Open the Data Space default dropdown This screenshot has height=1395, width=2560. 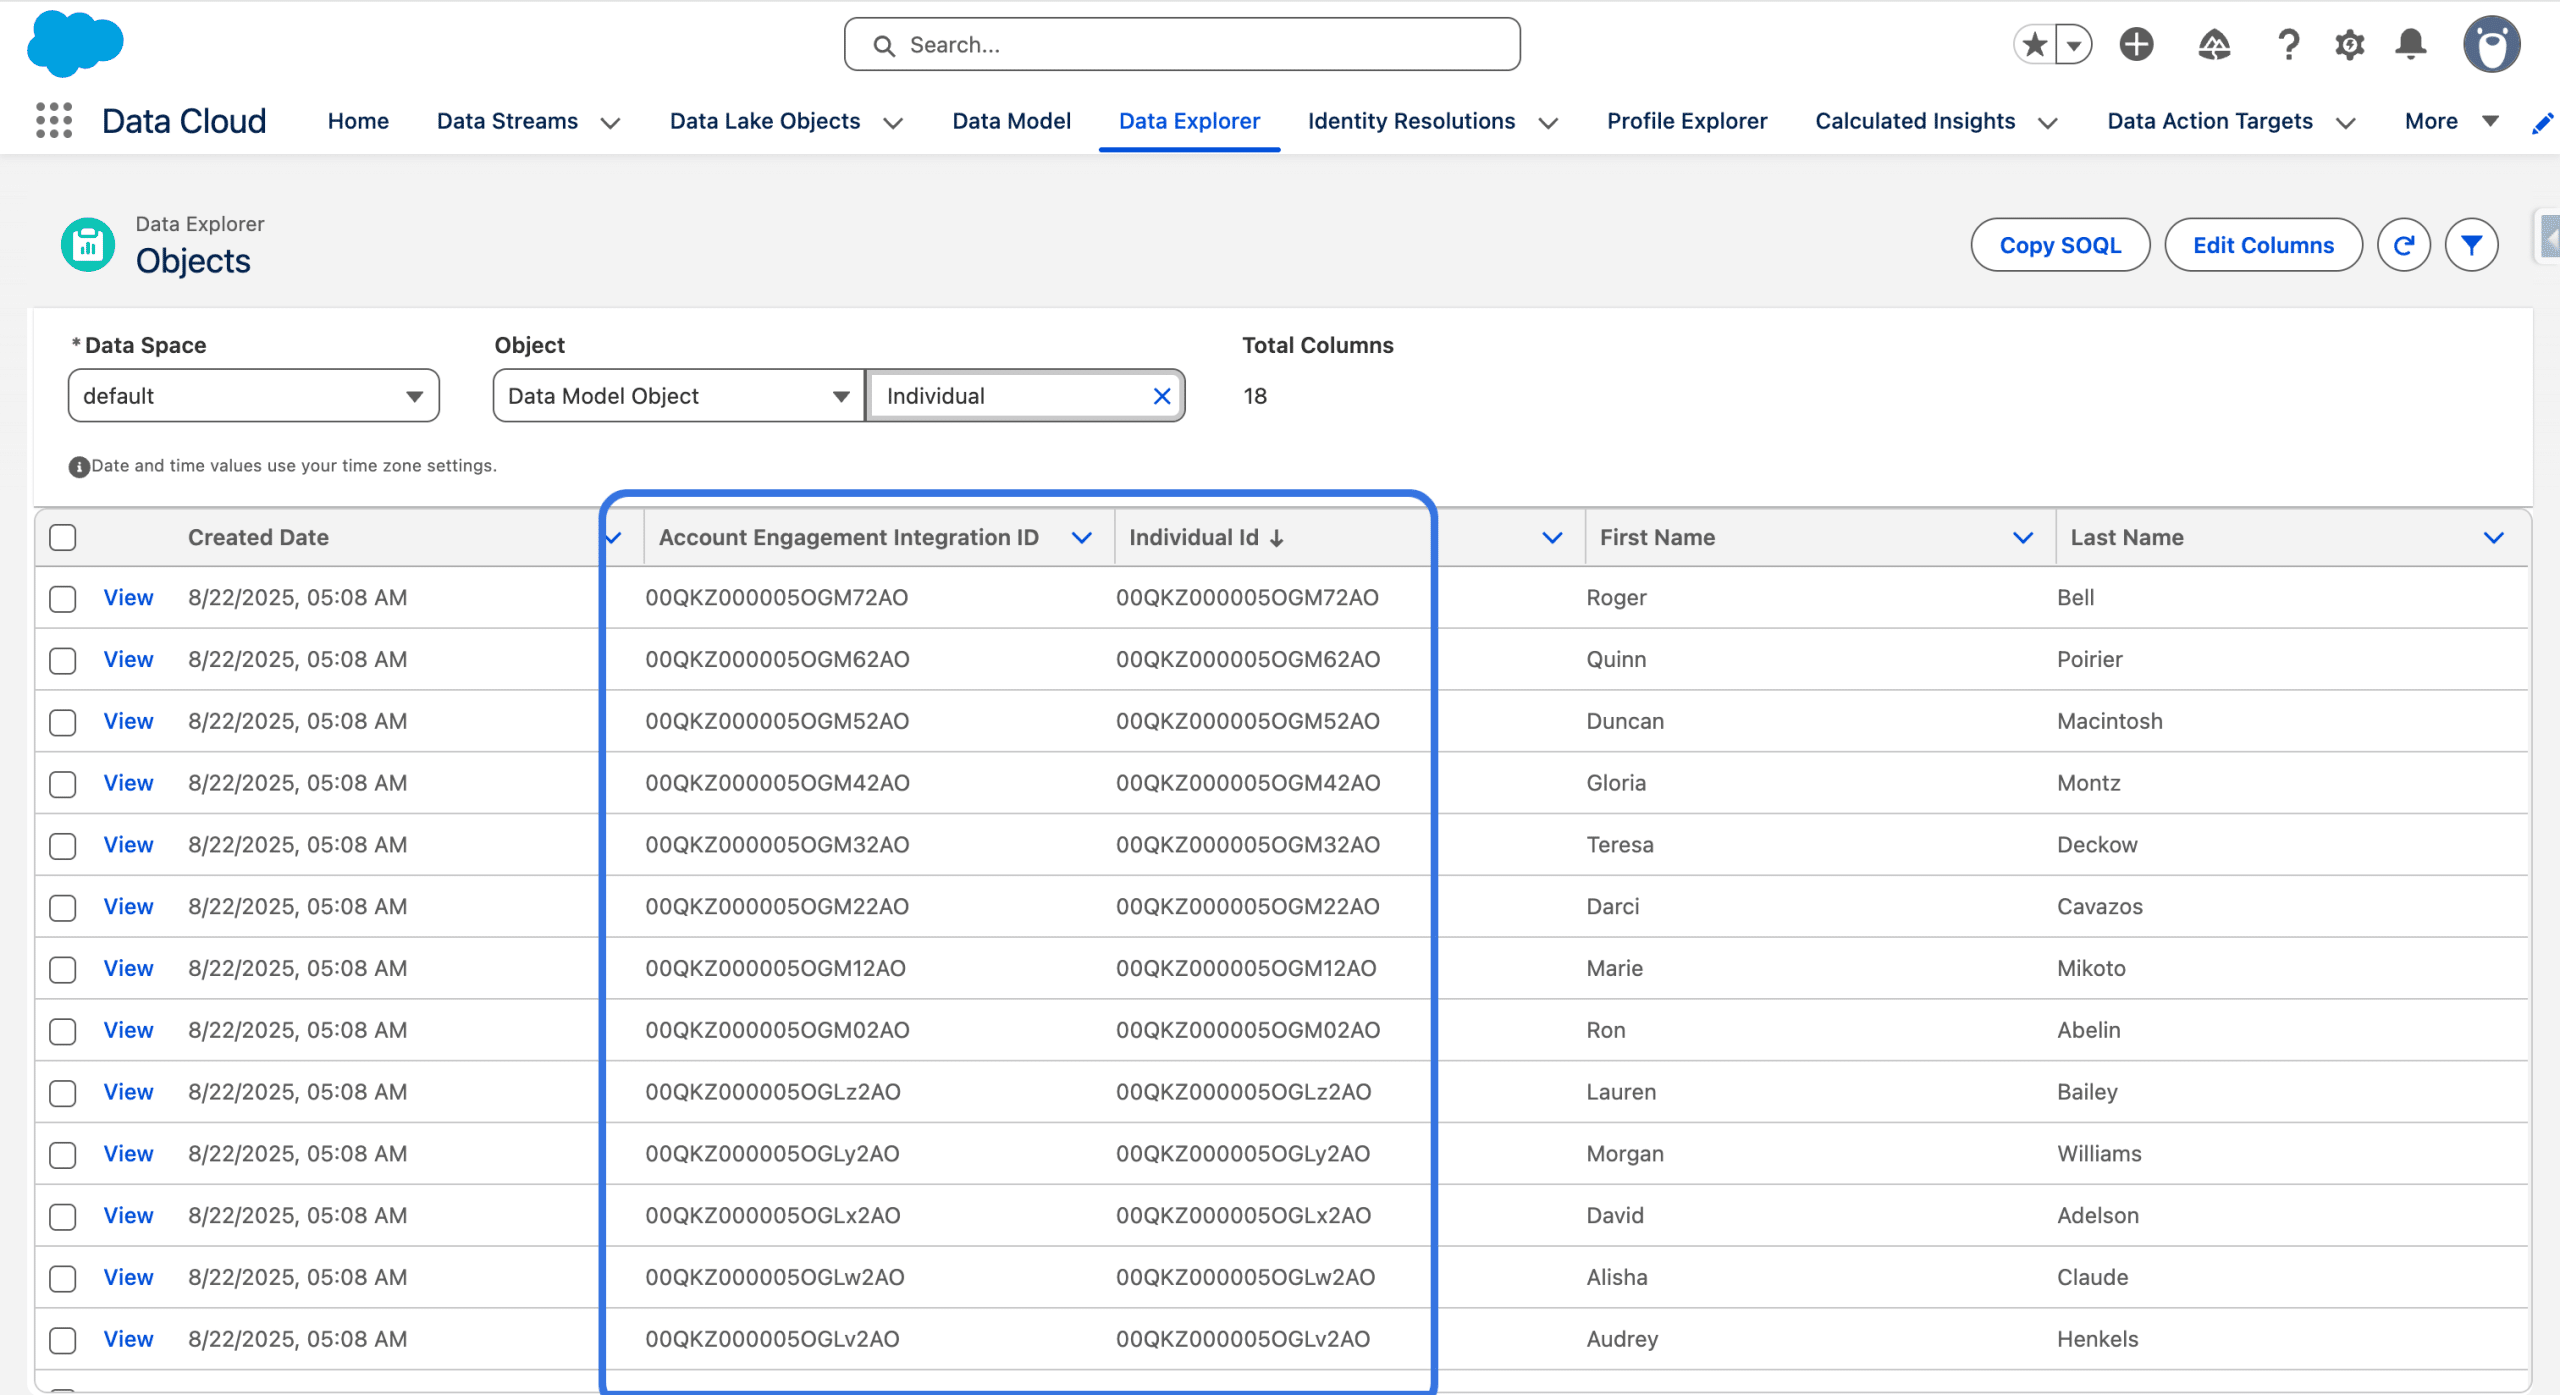(x=253, y=396)
